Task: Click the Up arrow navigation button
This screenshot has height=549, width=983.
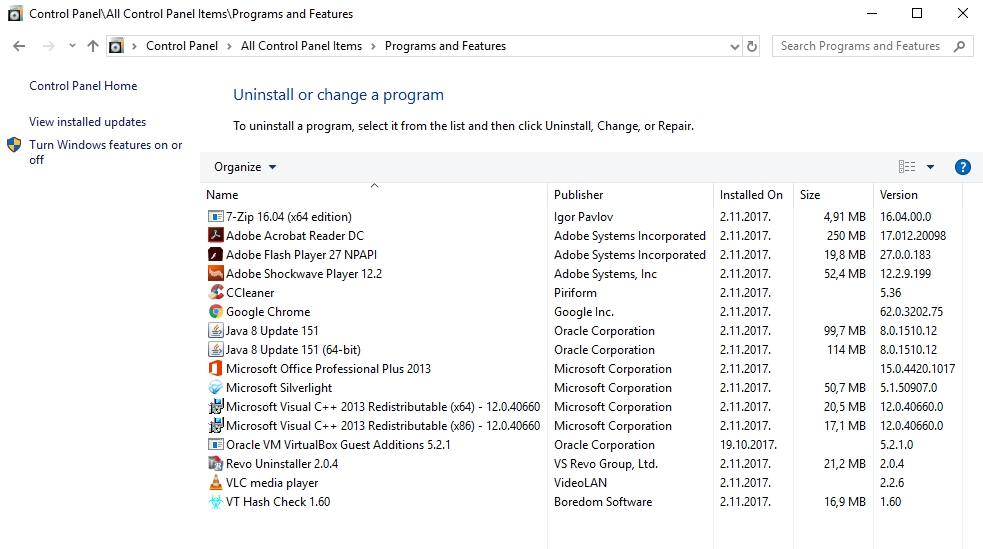Action: point(93,46)
